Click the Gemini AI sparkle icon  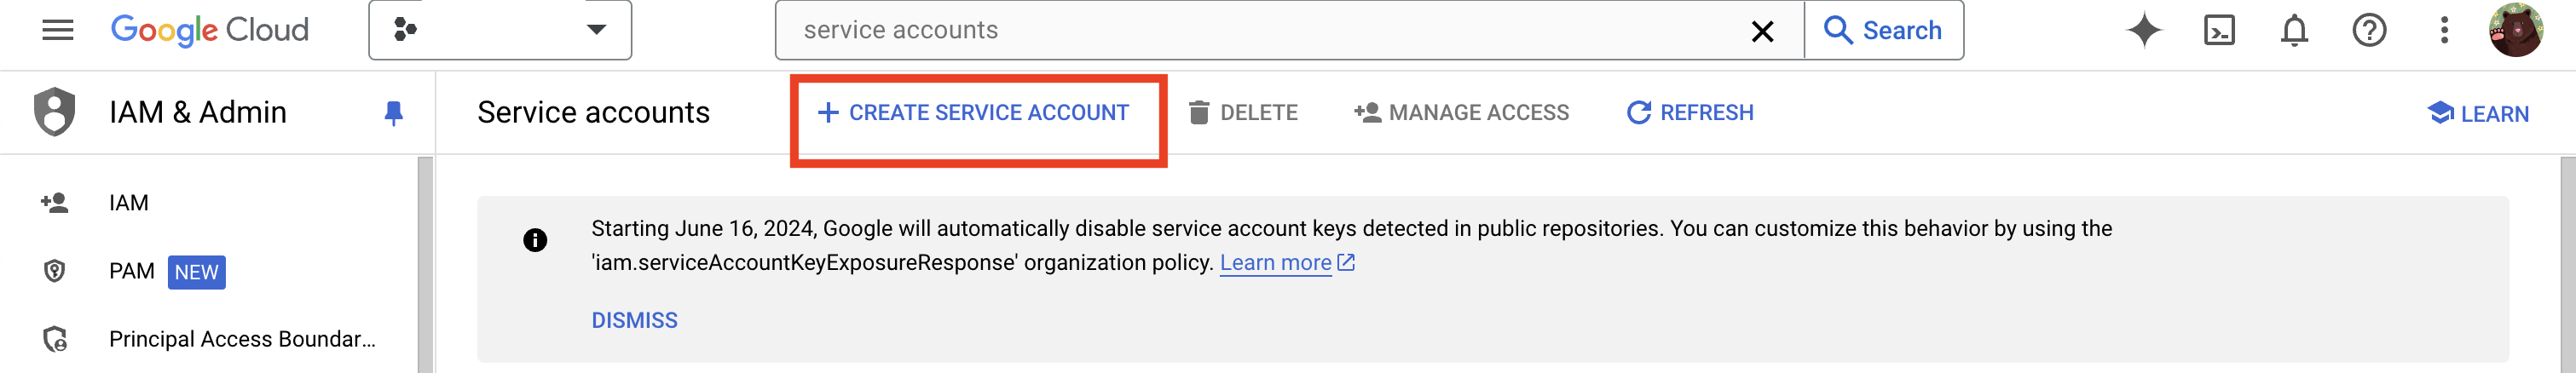[2144, 30]
